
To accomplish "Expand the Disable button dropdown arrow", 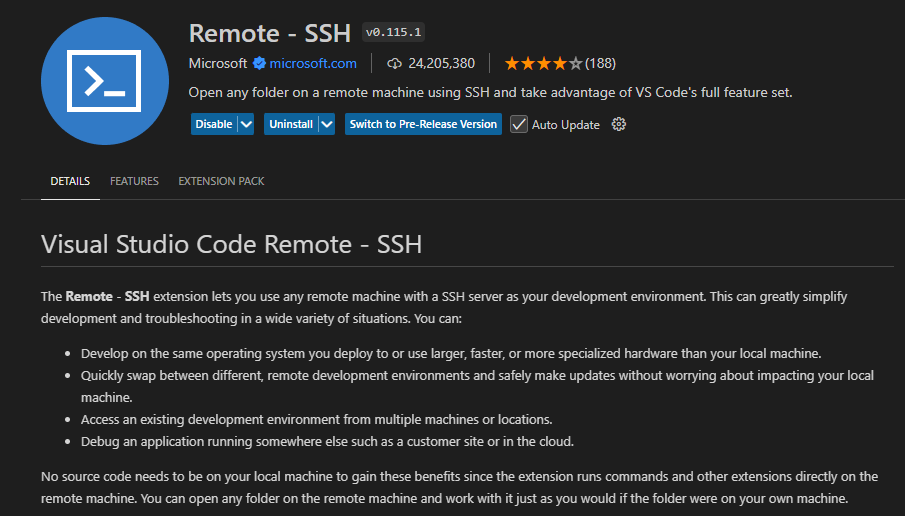I will (246, 124).
